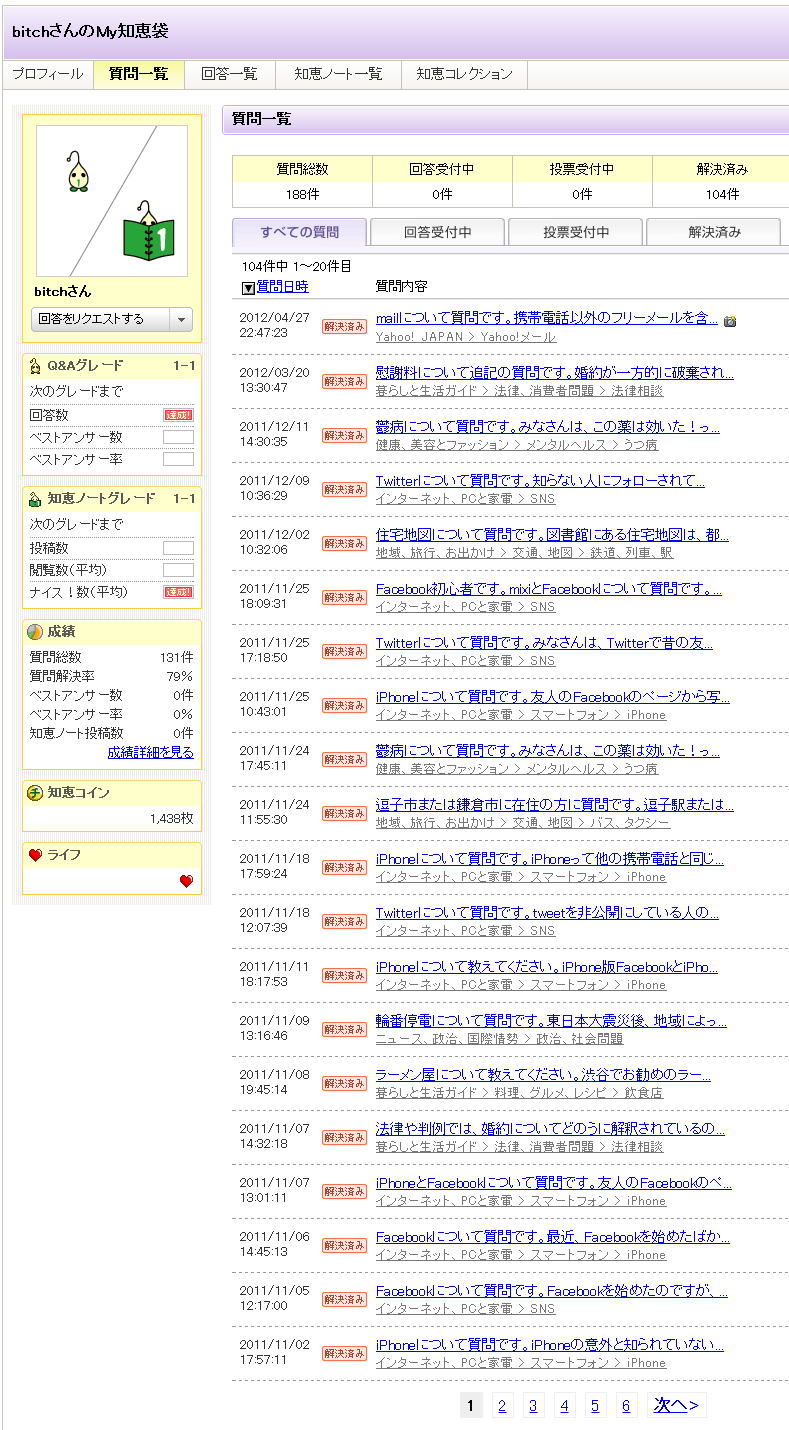789x1430 pixels.
Task: Open the 逗子市または鎌倉市 question link
Action: [555, 804]
